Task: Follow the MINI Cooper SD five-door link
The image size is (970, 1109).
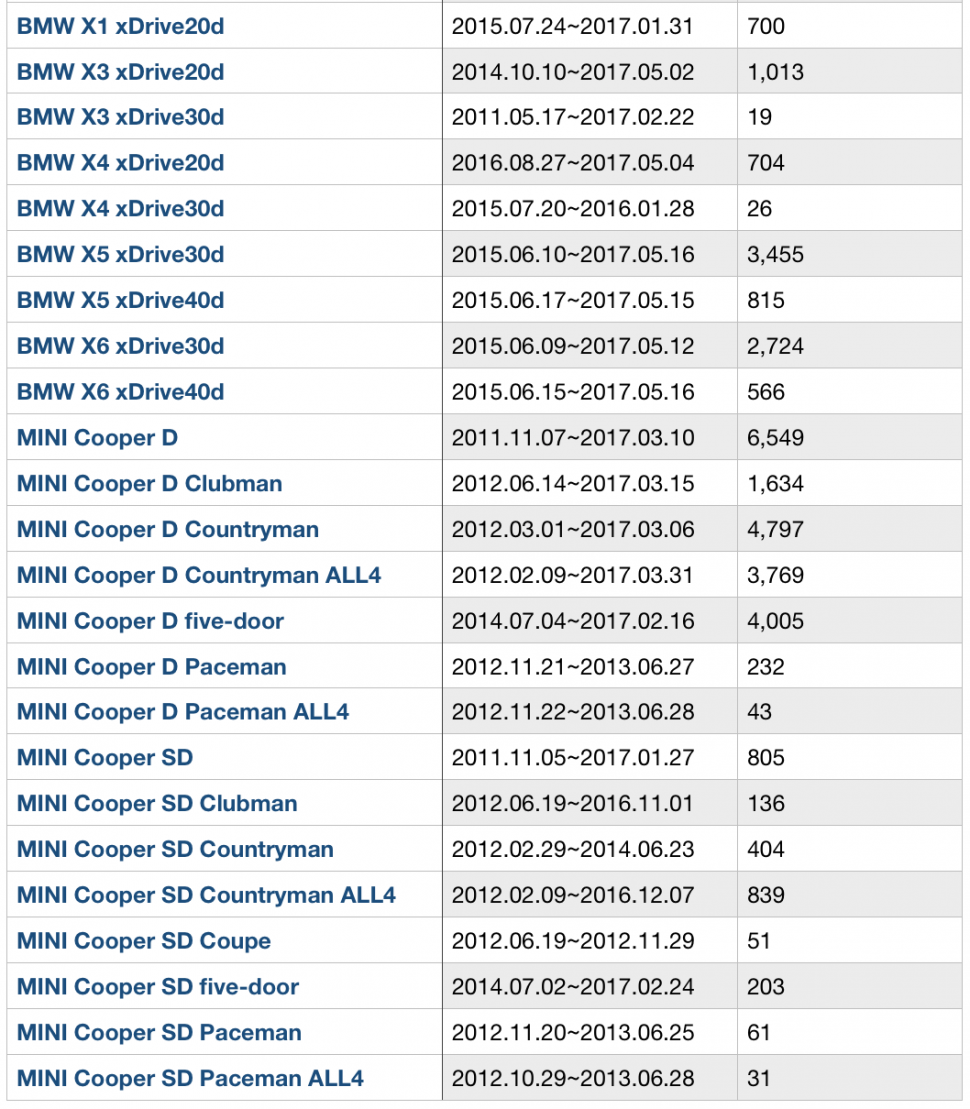Action: click(158, 987)
